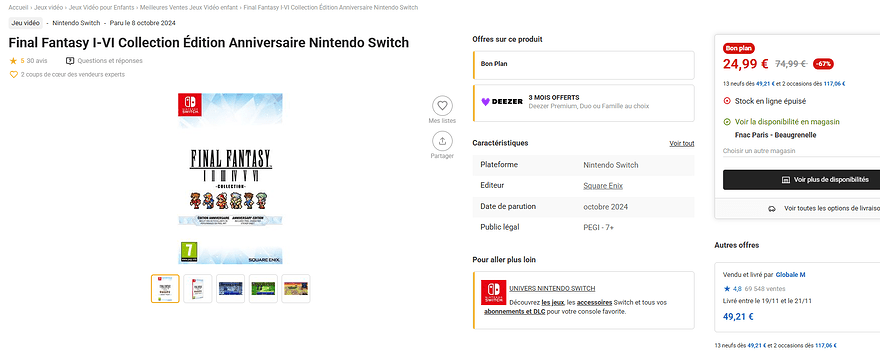Click the orange rating star icon
The image size is (880, 361).
[x=13, y=61]
